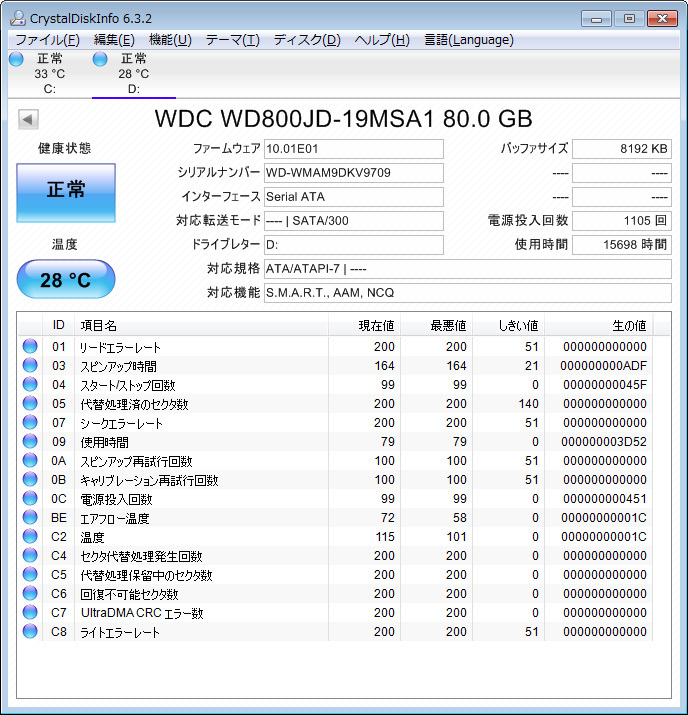Click the 項目名 column header
Image resolution: width=688 pixels, height=715 pixels.
click(x=201, y=325)
